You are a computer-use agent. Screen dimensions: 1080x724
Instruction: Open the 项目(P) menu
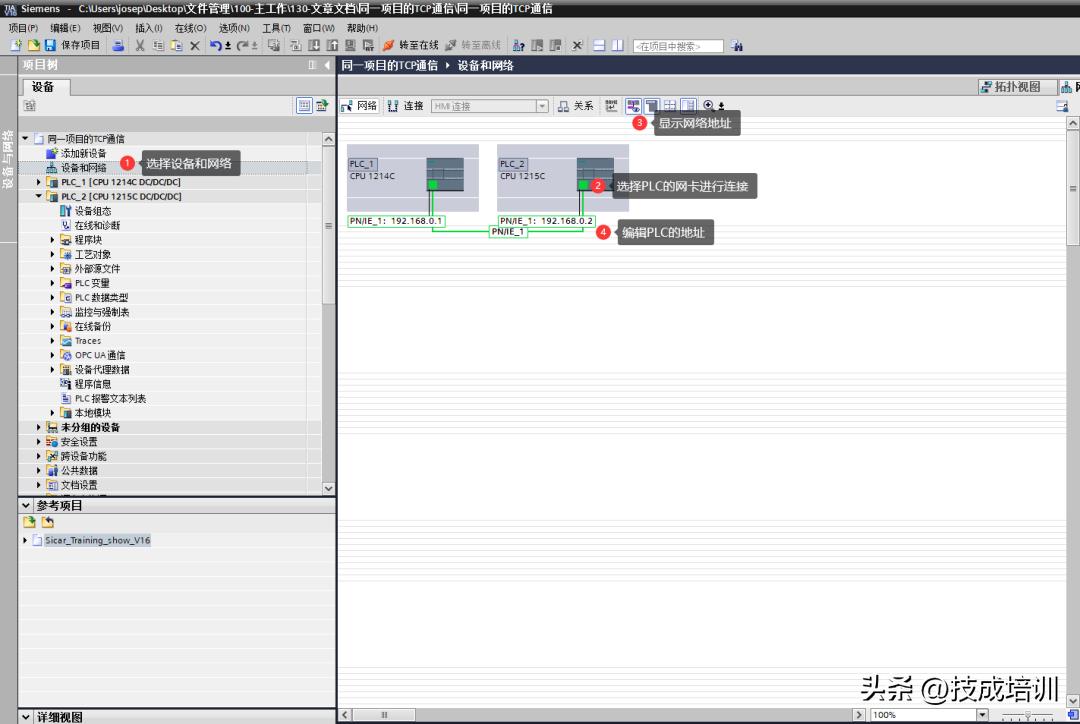tap(23, 28)
